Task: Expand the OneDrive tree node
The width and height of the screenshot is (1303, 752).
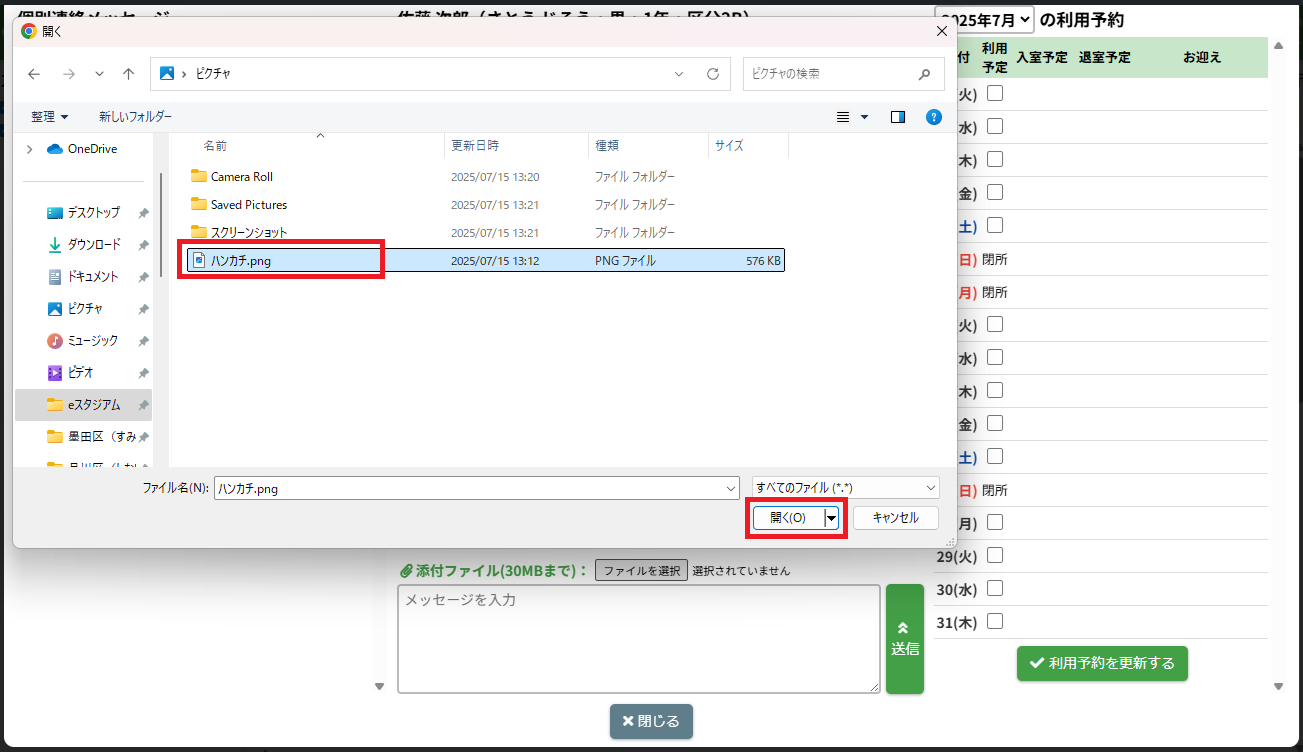Action: point(30,149)
